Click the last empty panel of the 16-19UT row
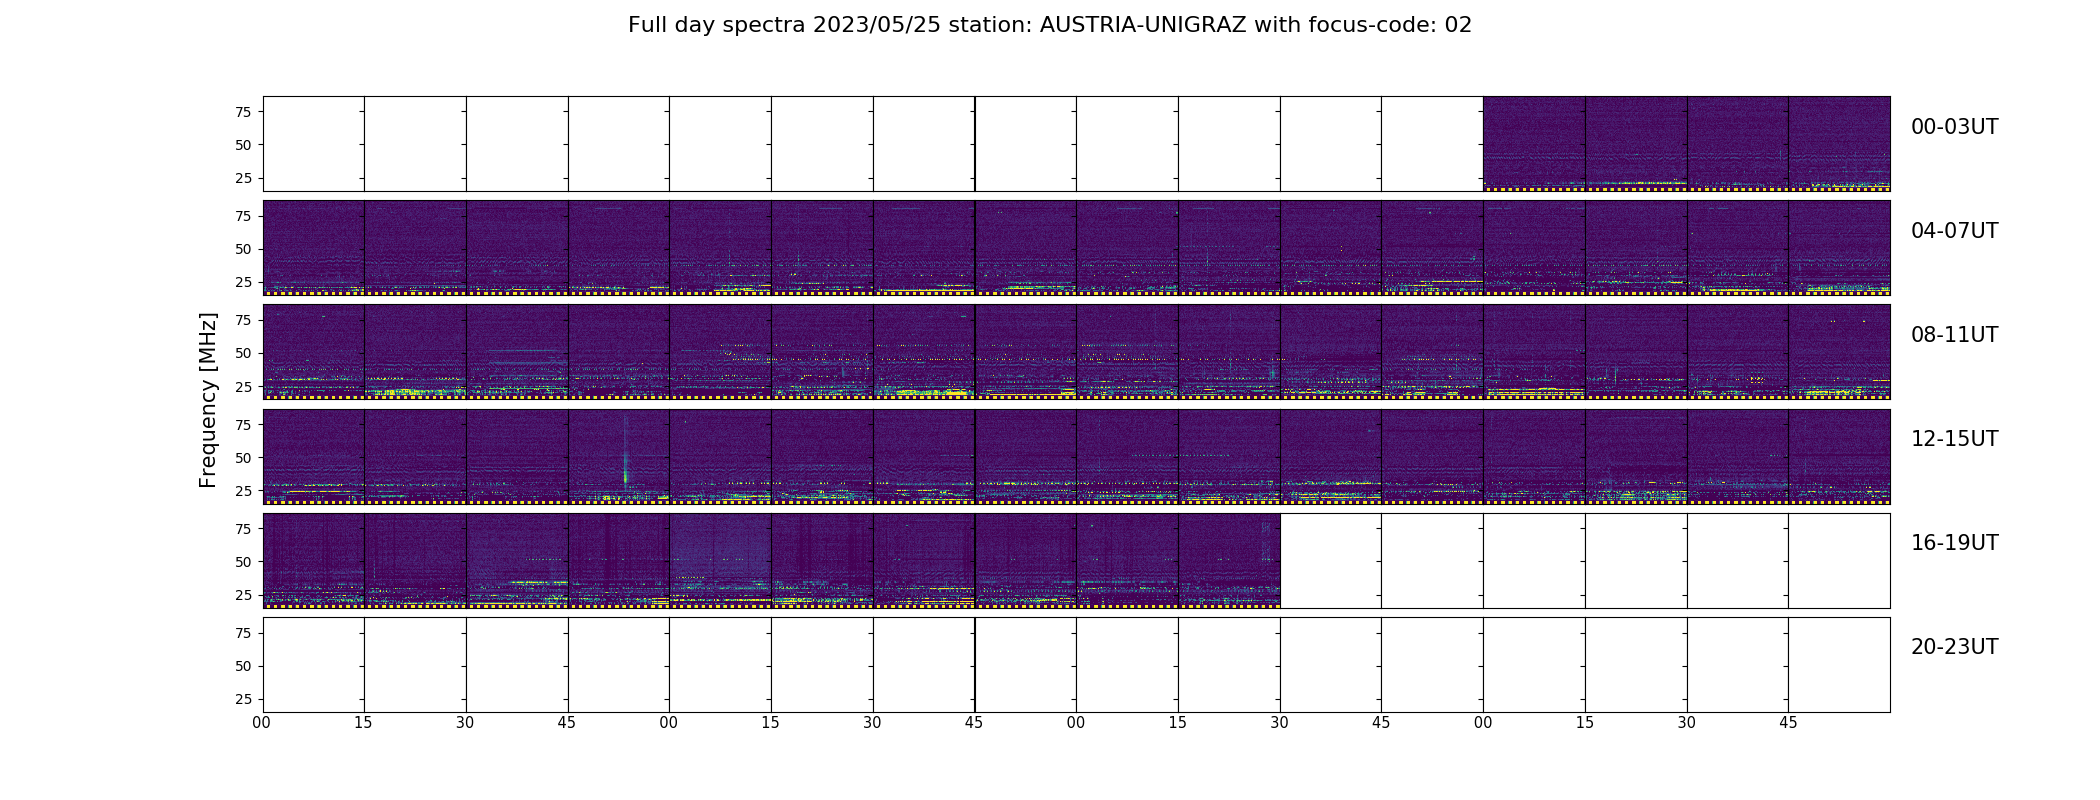2100x800 pixels. click(1839, 560)
